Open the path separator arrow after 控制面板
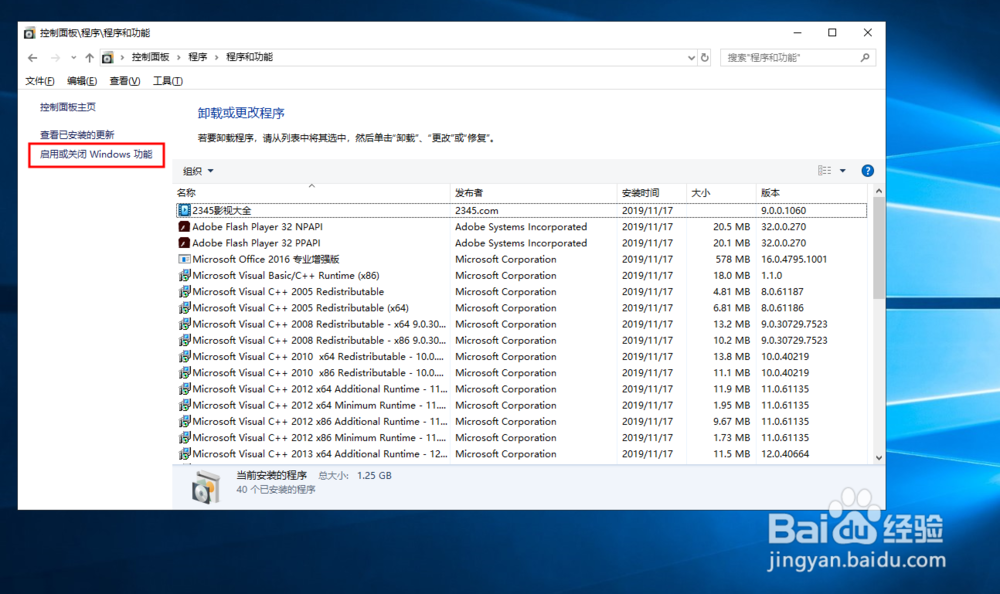This screenshot has width=1000, height=594. click(179, 57)
